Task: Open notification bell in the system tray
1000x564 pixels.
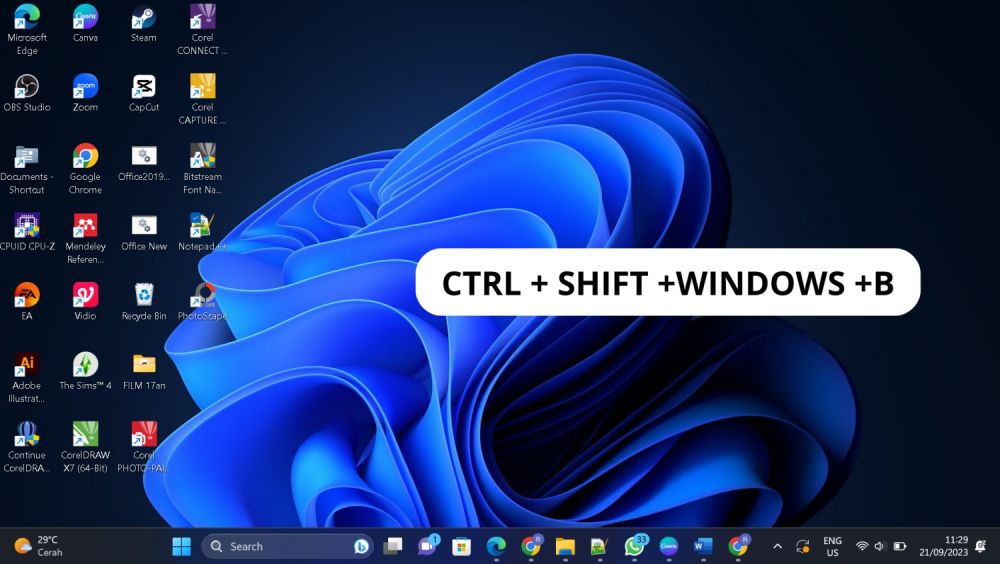Action: [x=981, y=546]
